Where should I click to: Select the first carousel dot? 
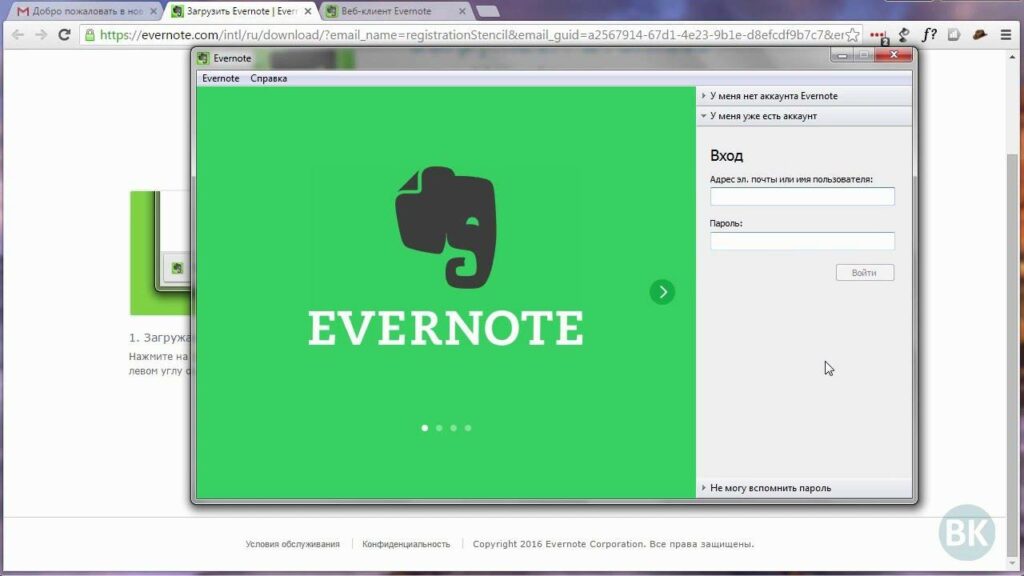pyautogui.click(x=425, y=428)
